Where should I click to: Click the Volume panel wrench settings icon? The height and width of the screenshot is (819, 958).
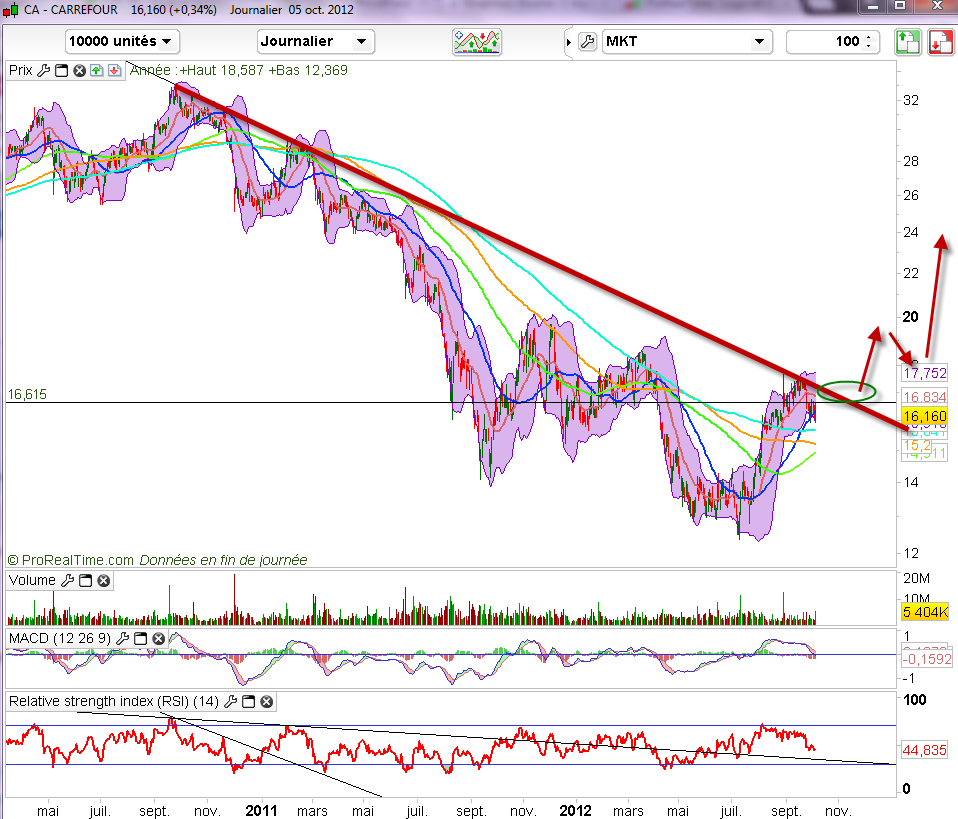tap(67, 580)
